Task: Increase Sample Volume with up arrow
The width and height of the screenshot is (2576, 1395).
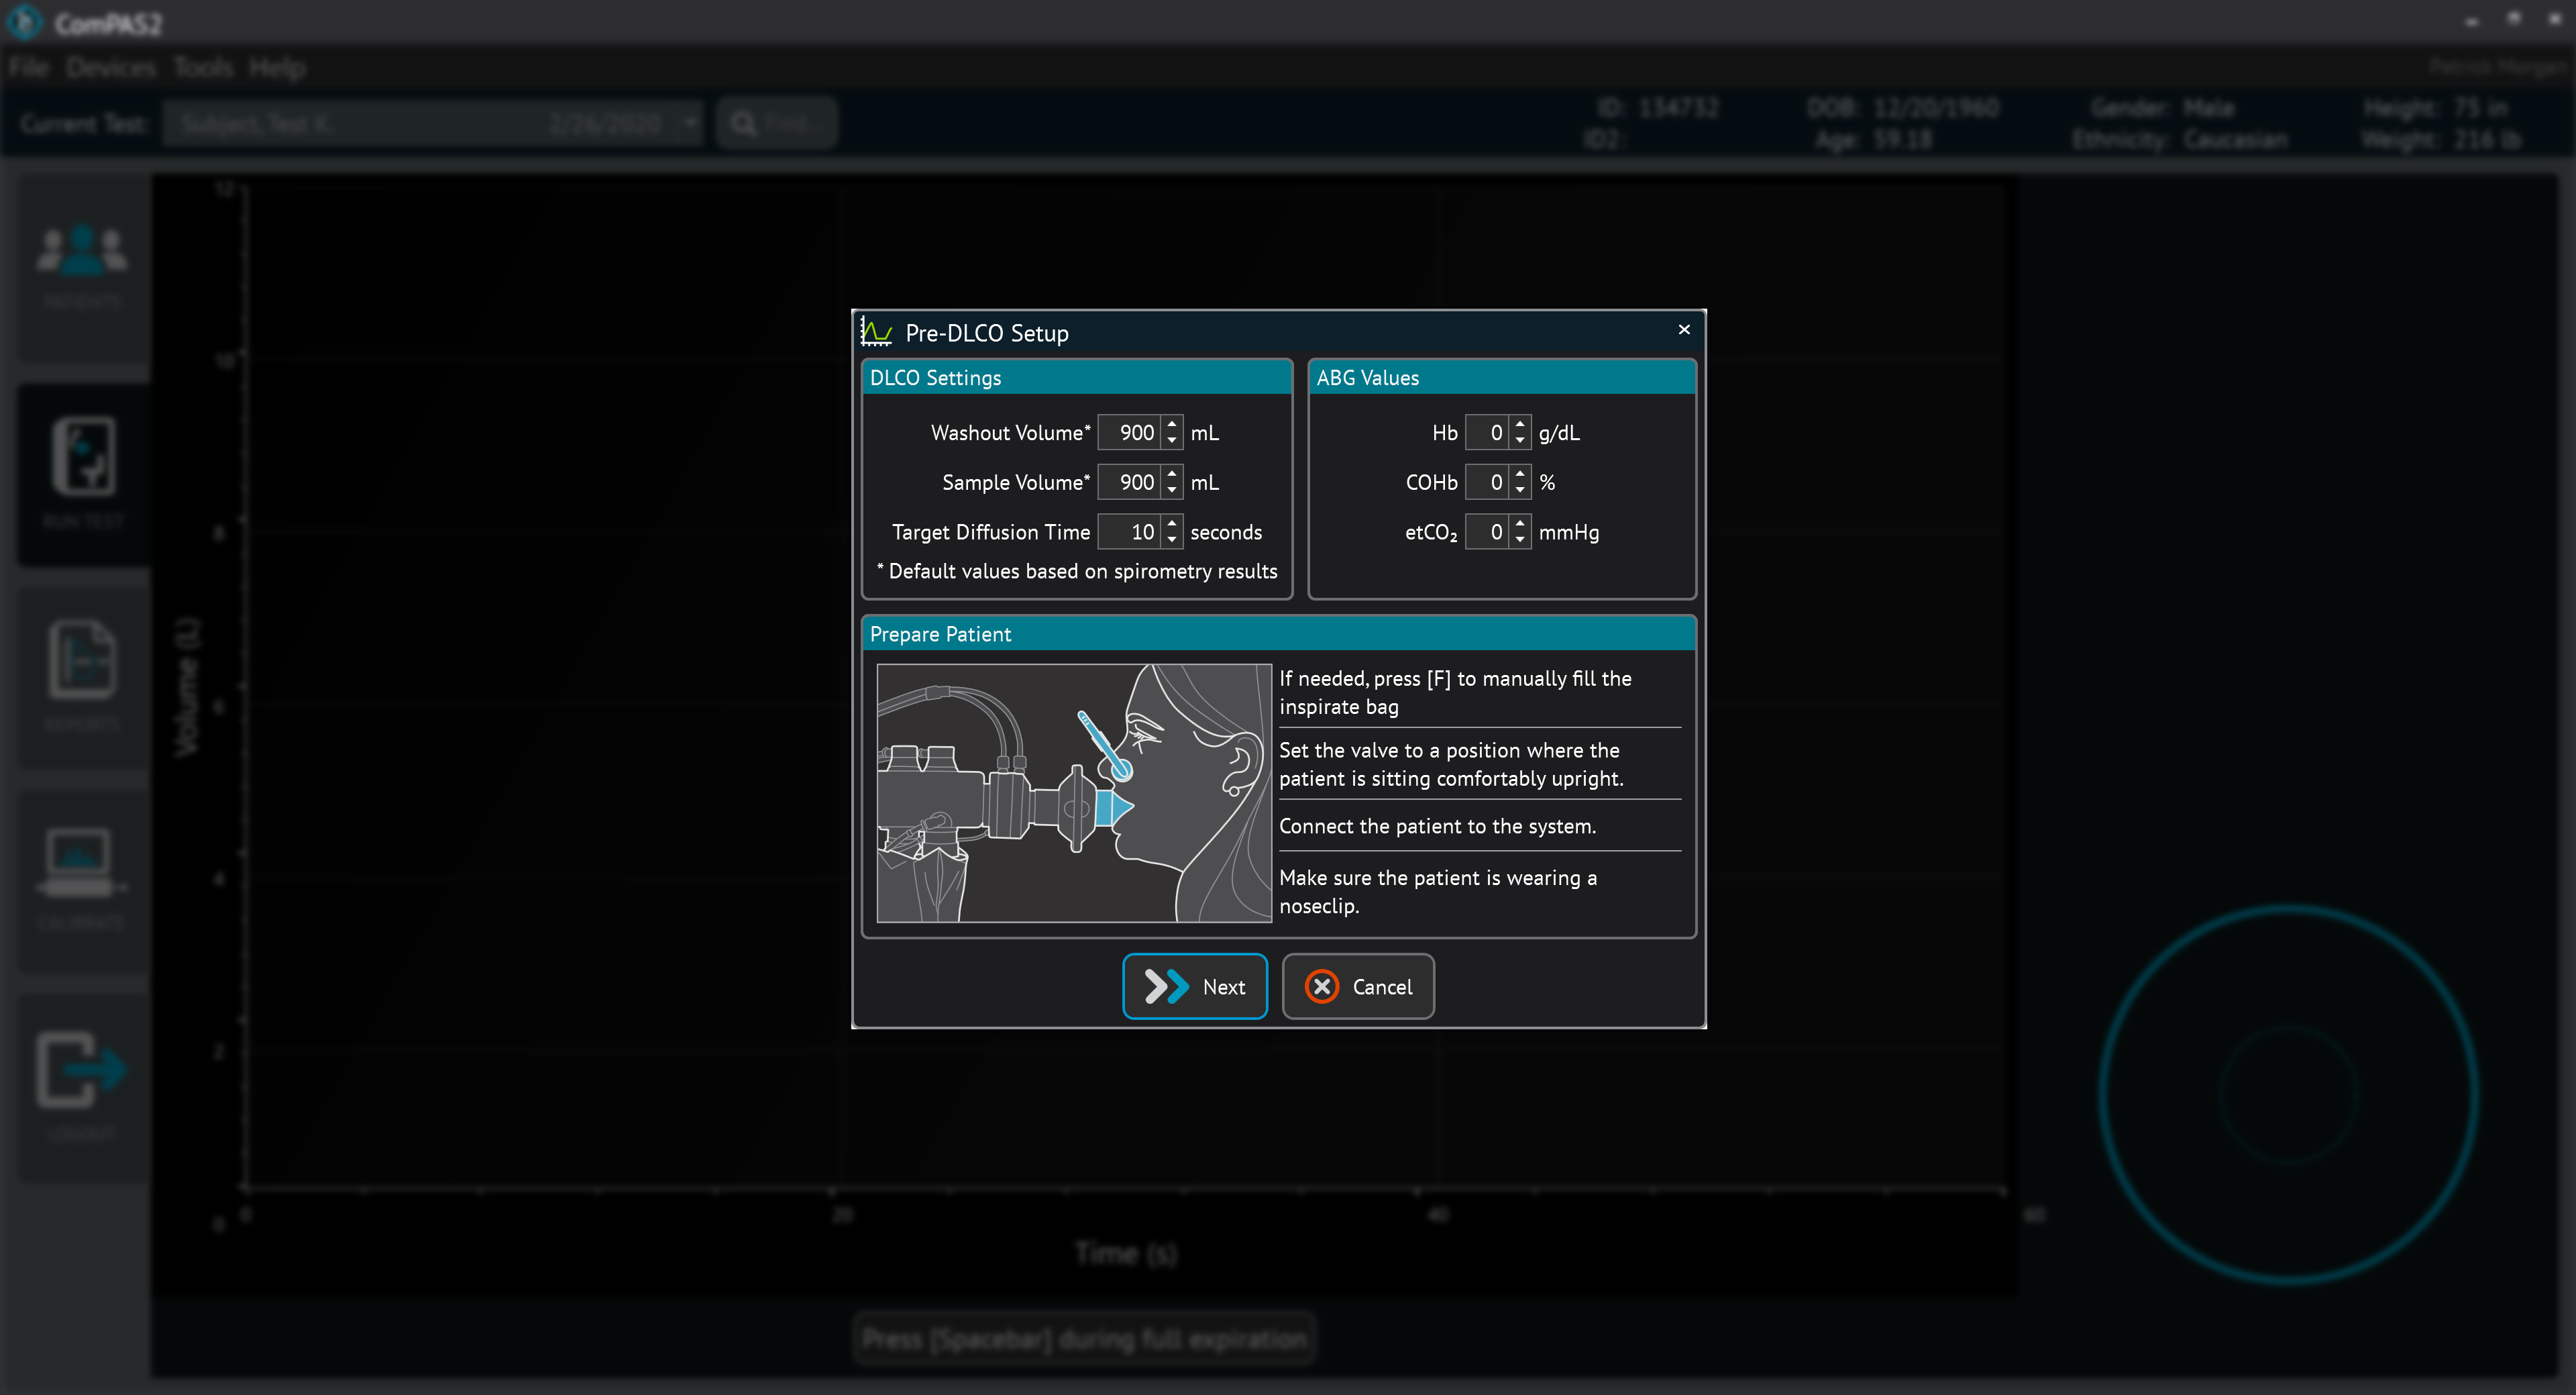Action: tap(1172, 474)
